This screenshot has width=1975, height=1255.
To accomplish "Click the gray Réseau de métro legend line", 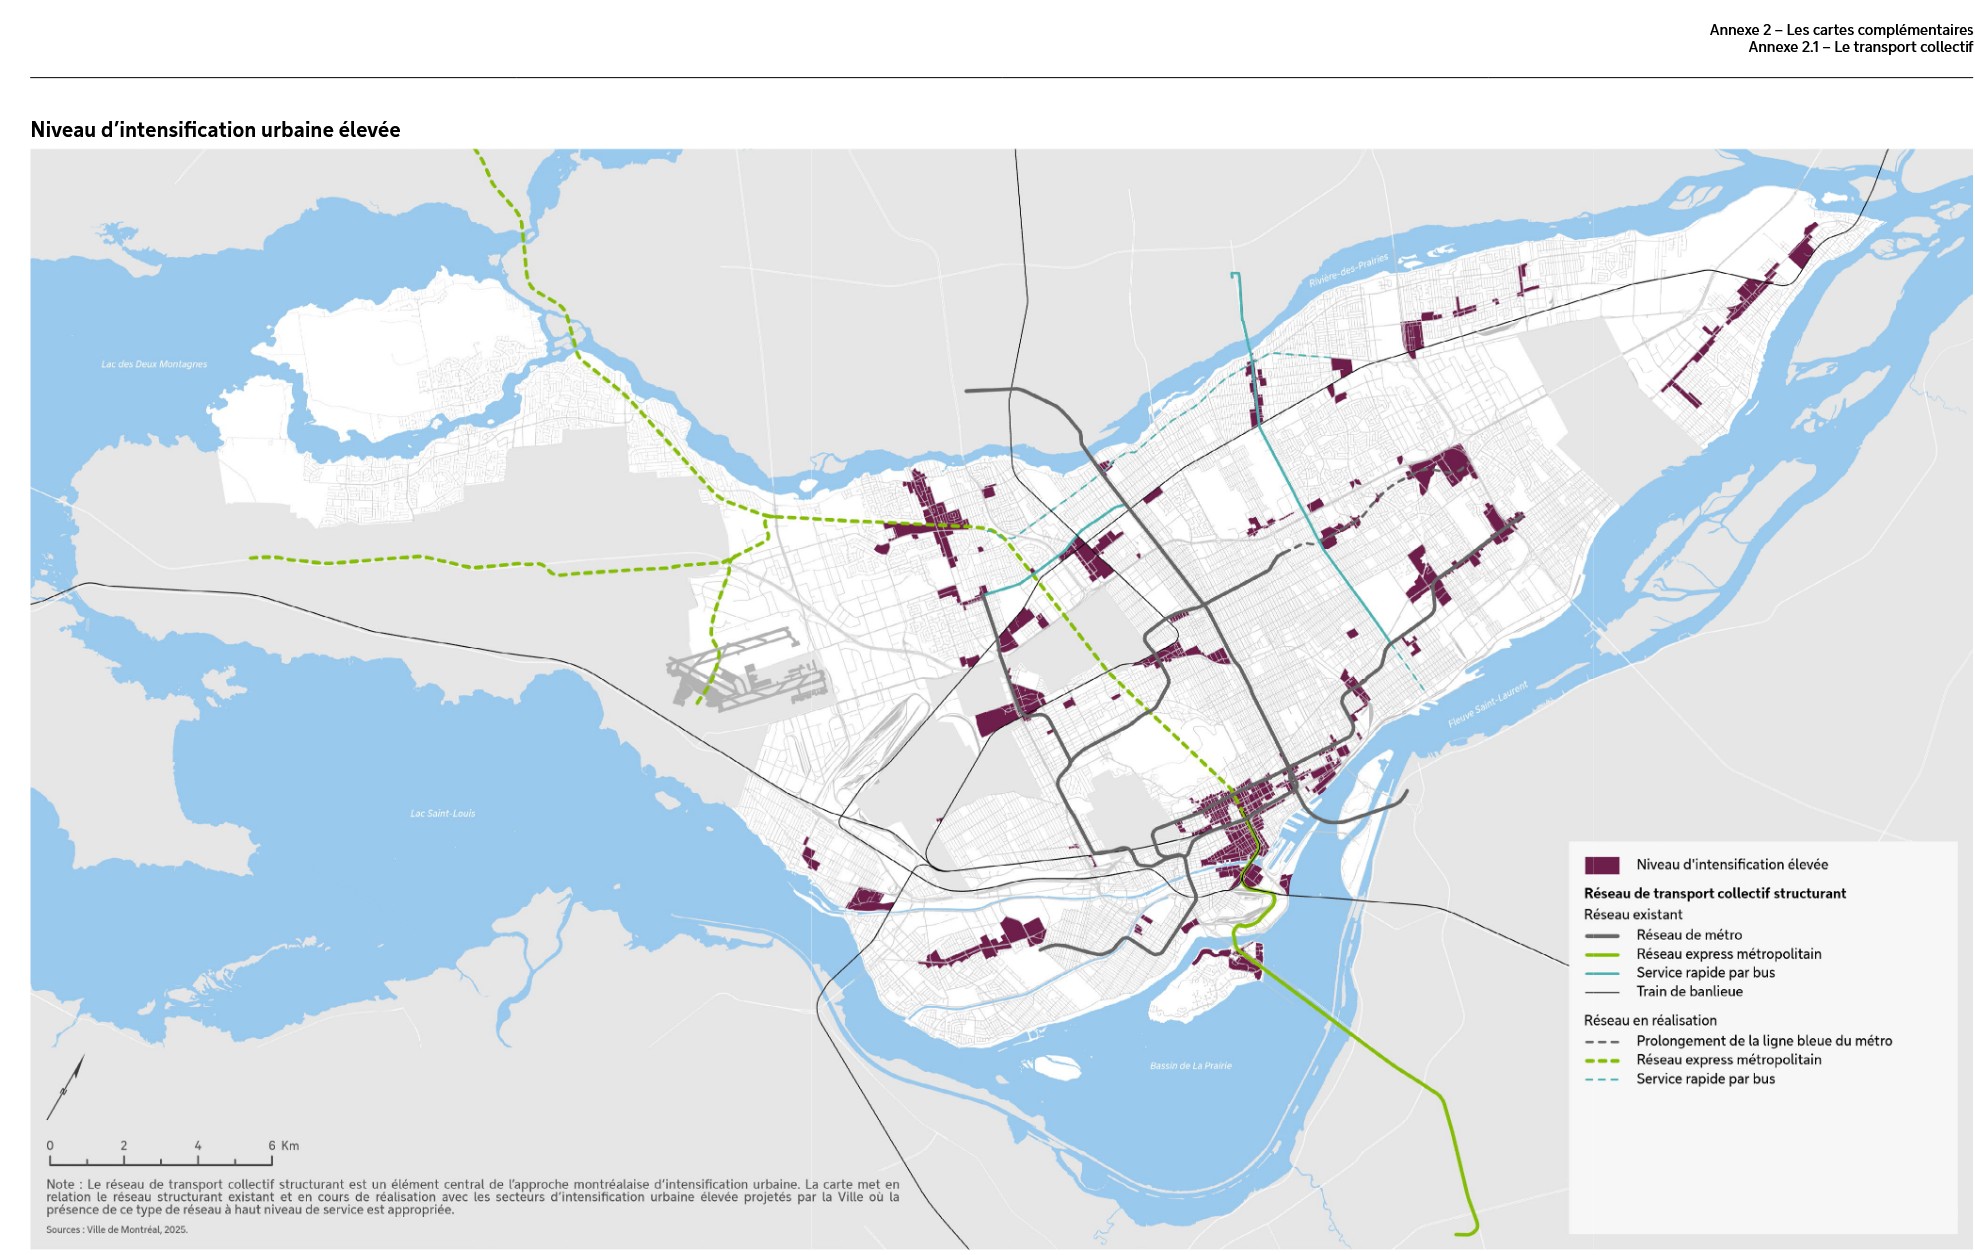I will [1601, 936].
